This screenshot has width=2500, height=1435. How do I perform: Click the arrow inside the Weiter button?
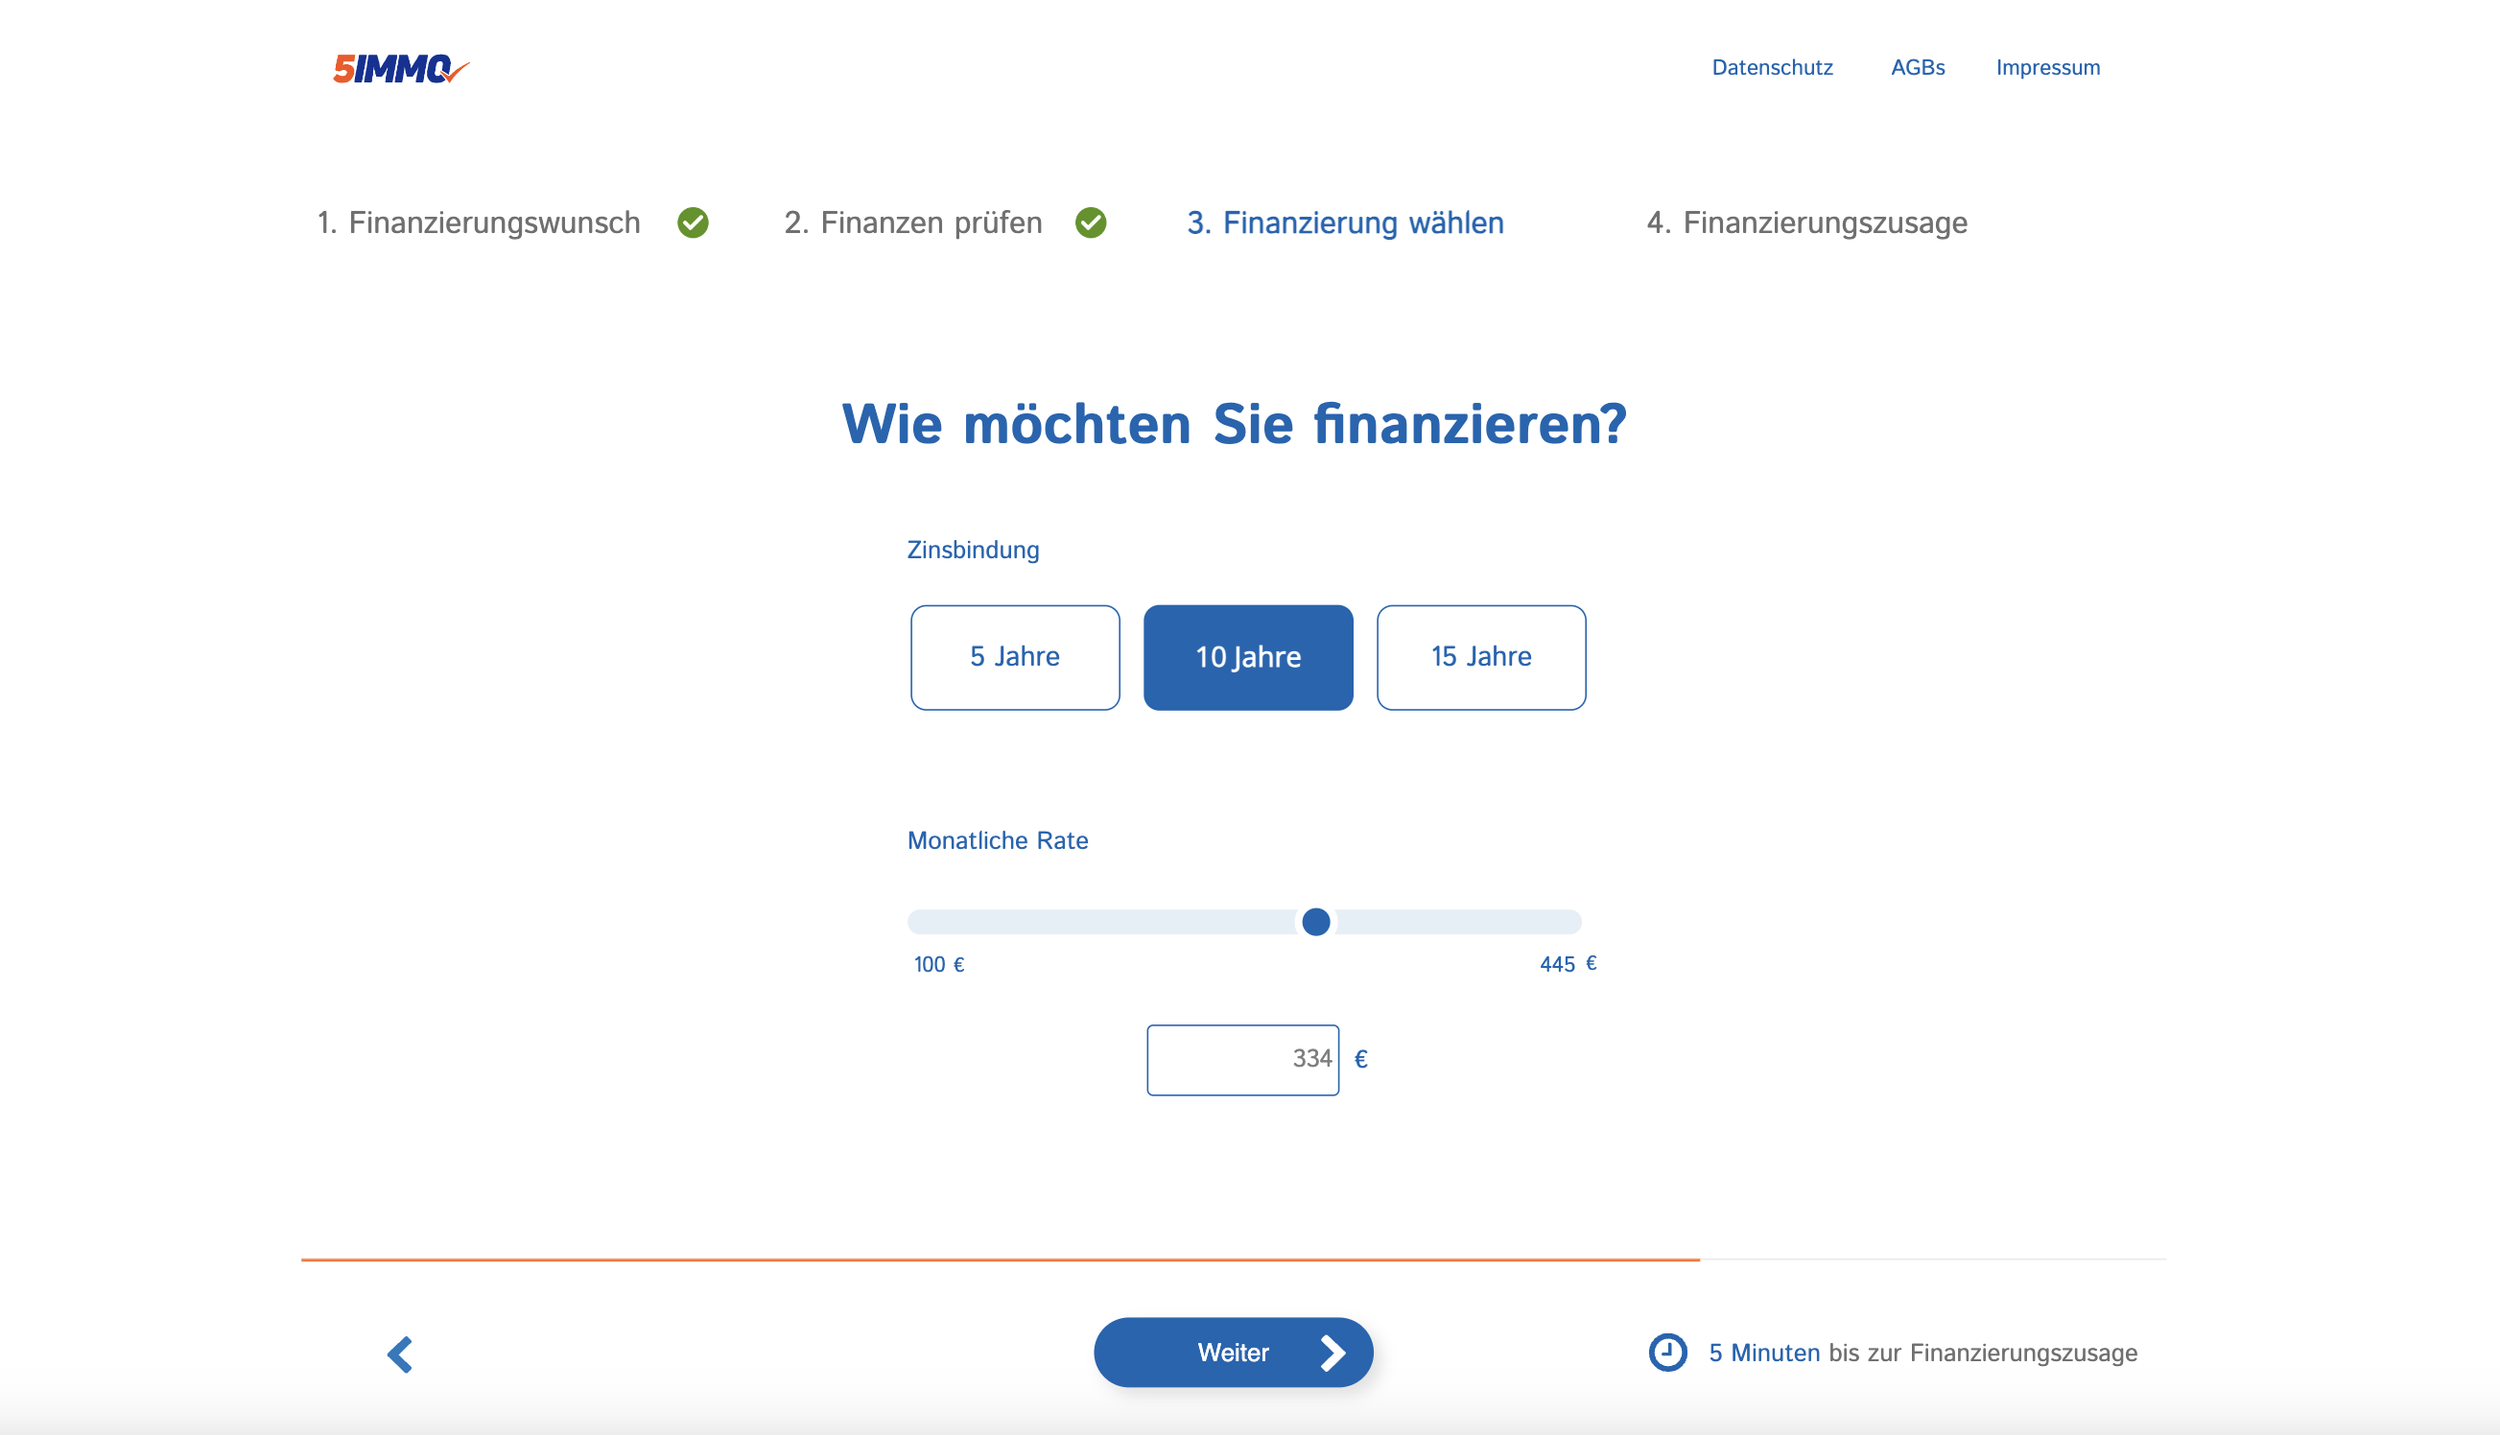pyautogui.click(x=1332, y=1352)
